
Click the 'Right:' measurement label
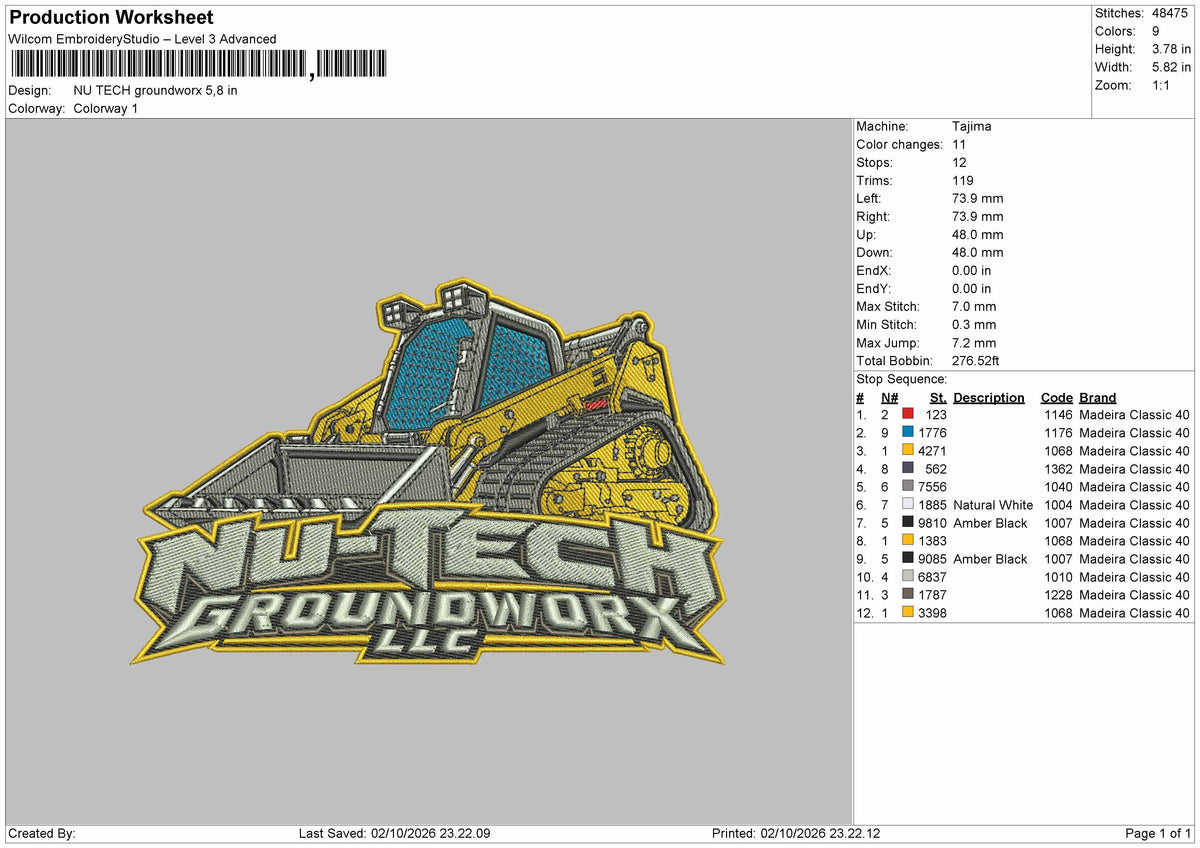tap(873, 216)
